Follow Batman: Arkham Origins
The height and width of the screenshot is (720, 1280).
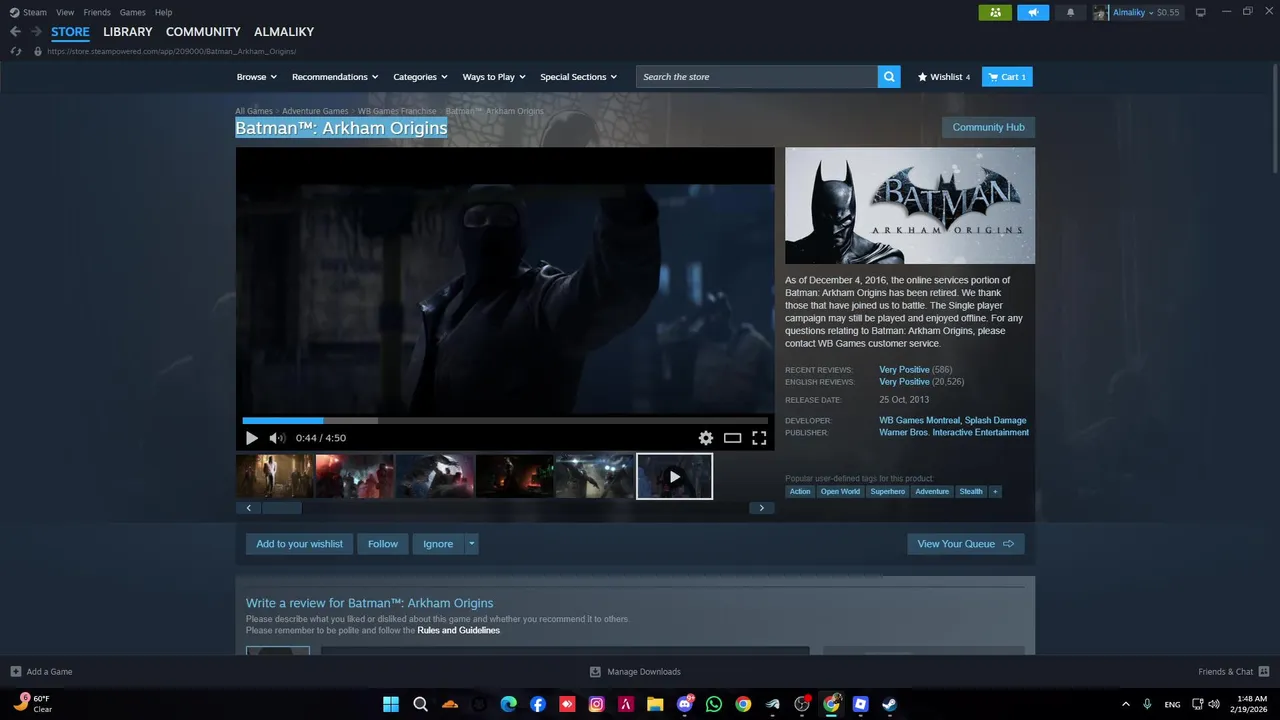pyautogui.click(x=383, y=544)
